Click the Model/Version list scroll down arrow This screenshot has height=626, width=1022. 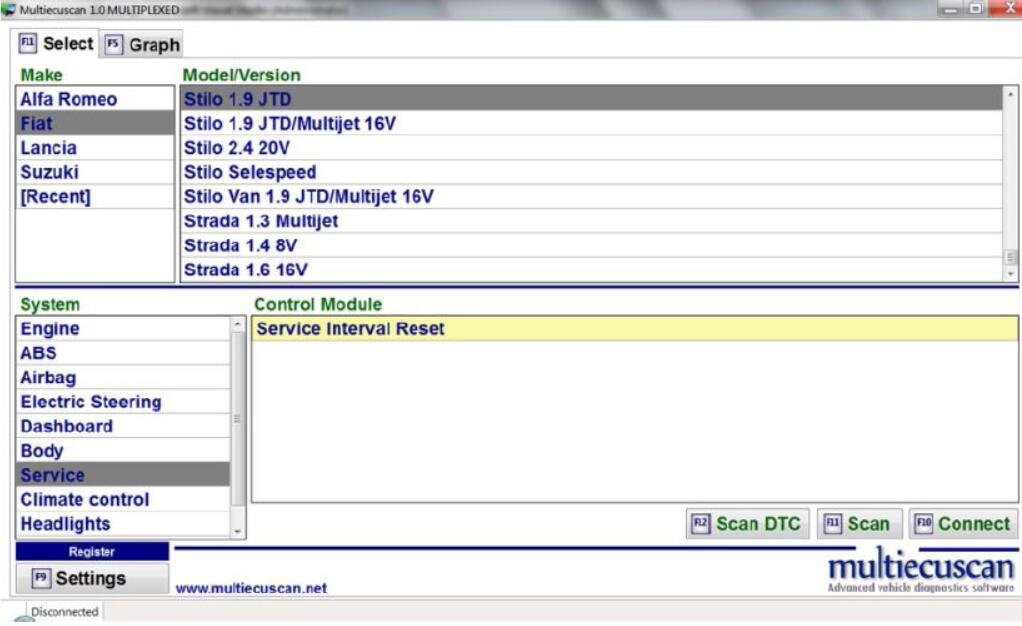point(1010,274)
